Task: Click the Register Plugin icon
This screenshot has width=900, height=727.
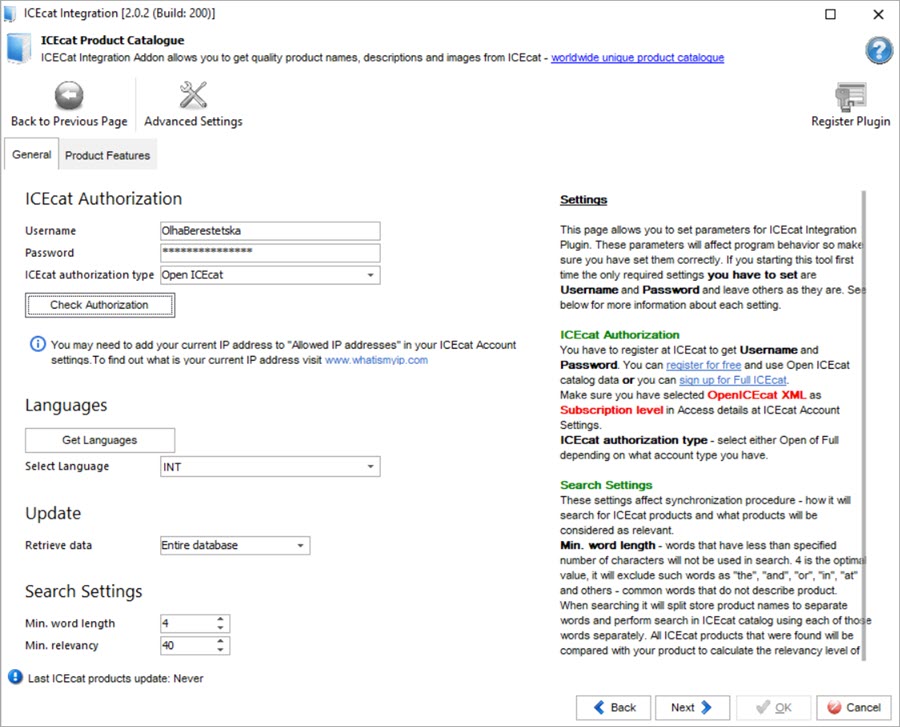Action: point(850,96)
